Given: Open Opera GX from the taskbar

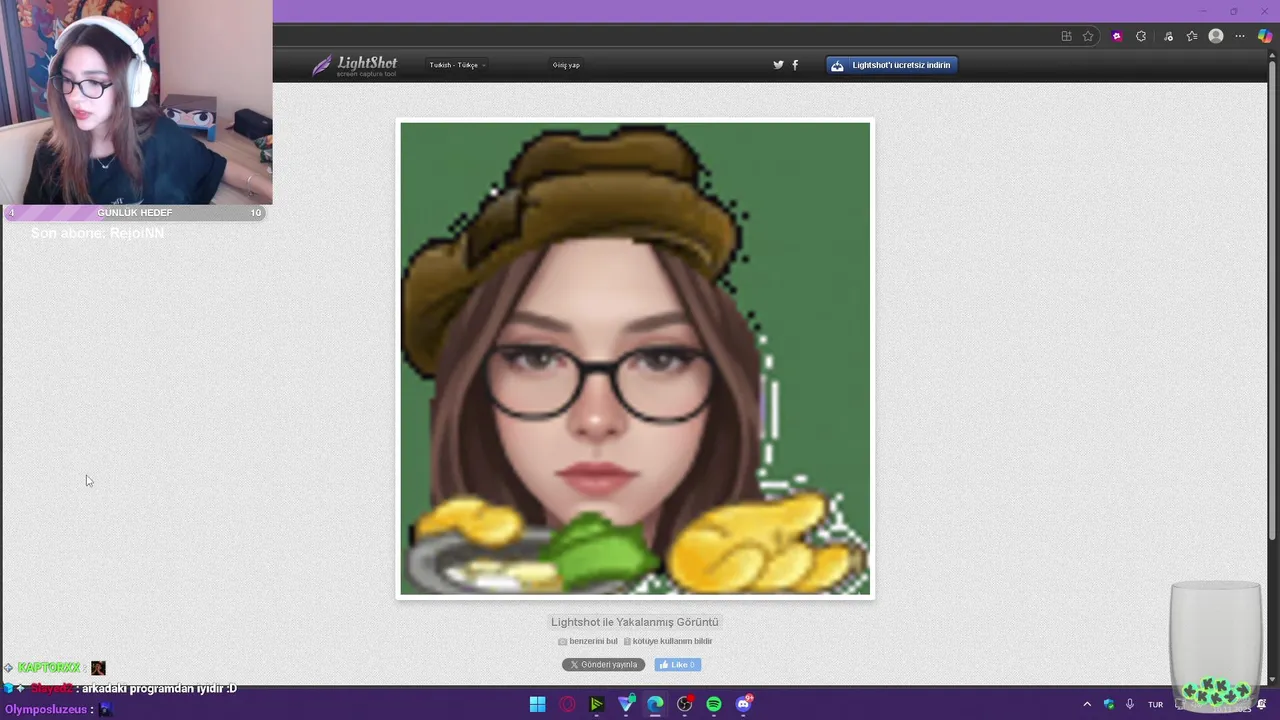Looking at the screenshot, I should pyautogui.click(x=567, y=704).
